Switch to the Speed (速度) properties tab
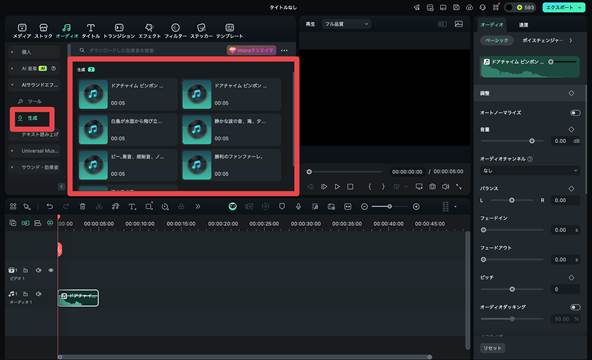 coord(523,25)
